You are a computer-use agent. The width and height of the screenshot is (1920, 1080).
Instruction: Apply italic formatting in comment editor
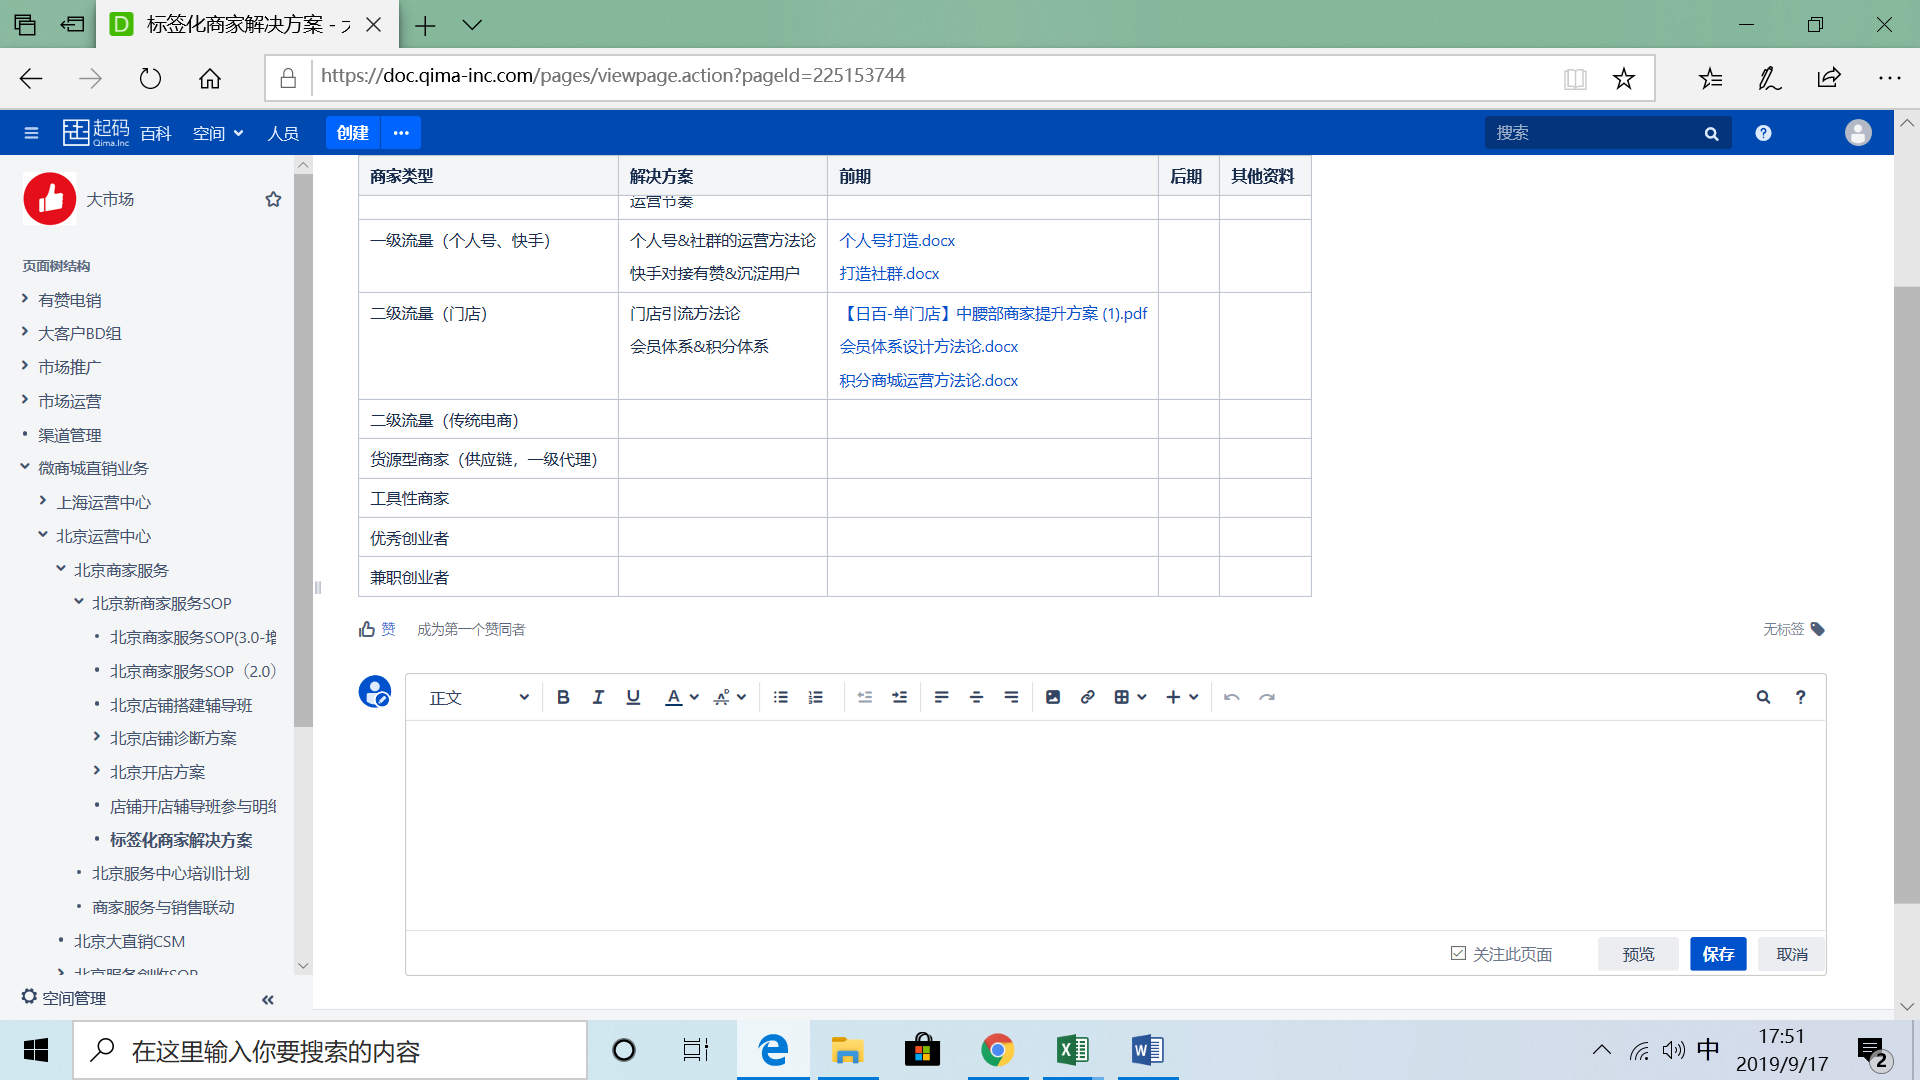pyautogui.click(x=598, y=697)
